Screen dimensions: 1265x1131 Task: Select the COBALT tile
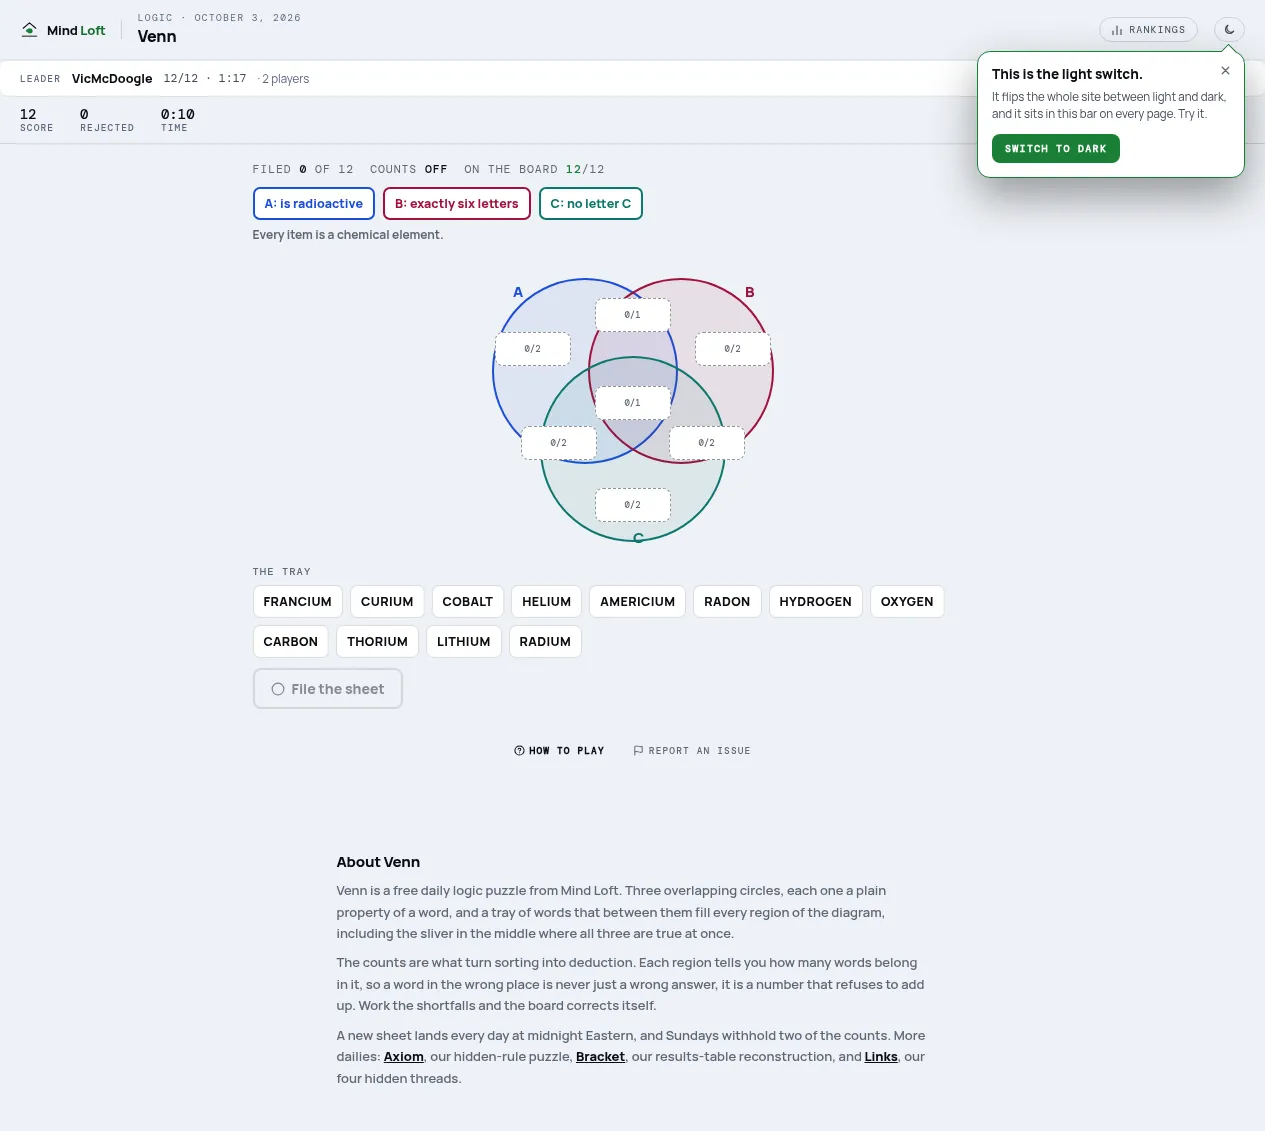[x=468, y=602]
